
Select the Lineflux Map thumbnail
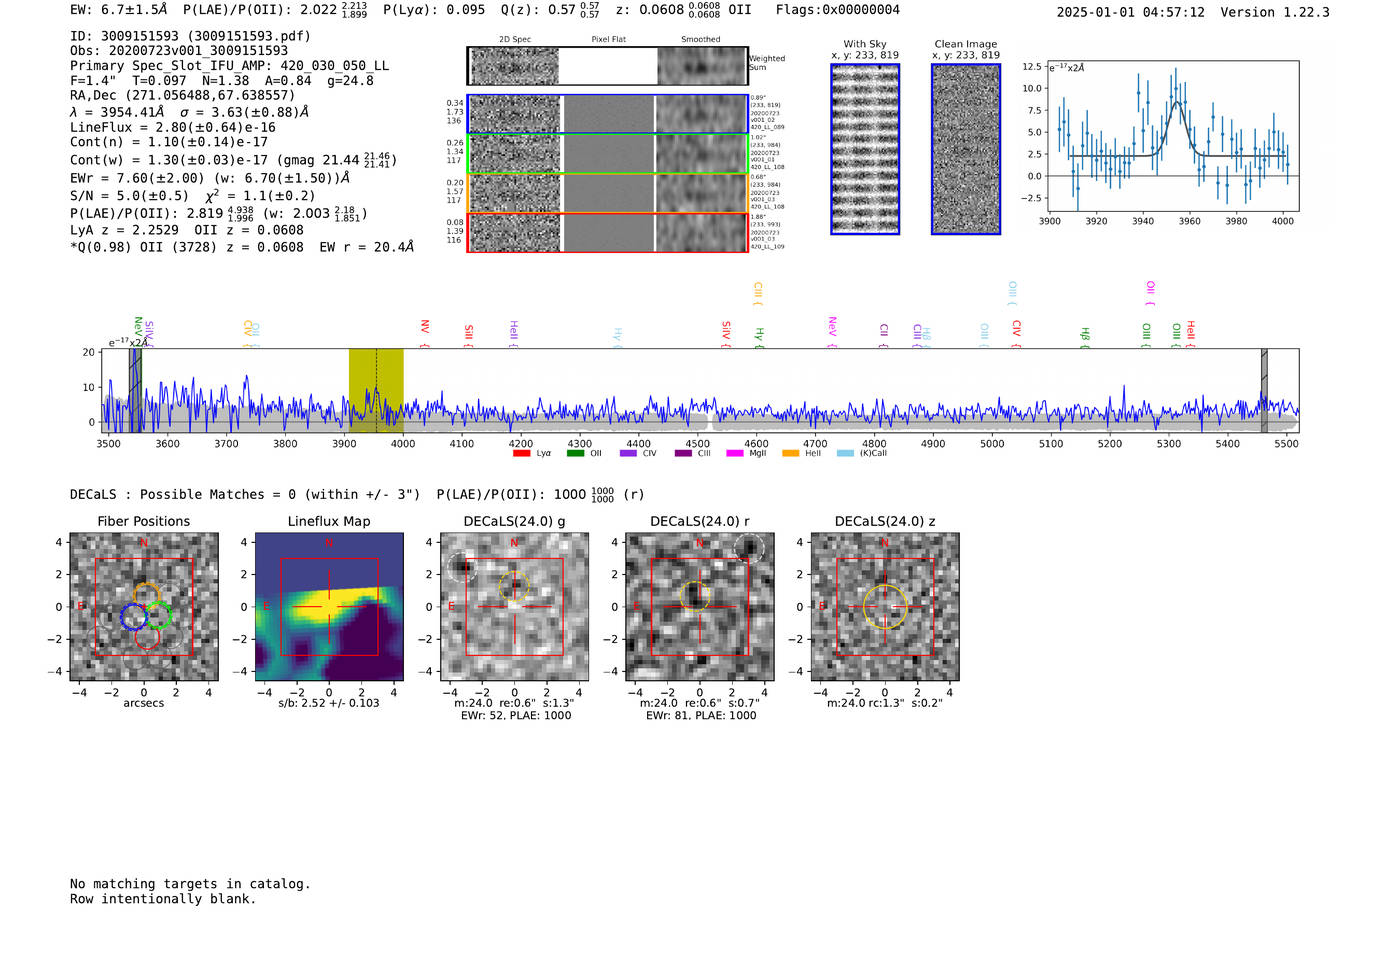tap(329, 606)
